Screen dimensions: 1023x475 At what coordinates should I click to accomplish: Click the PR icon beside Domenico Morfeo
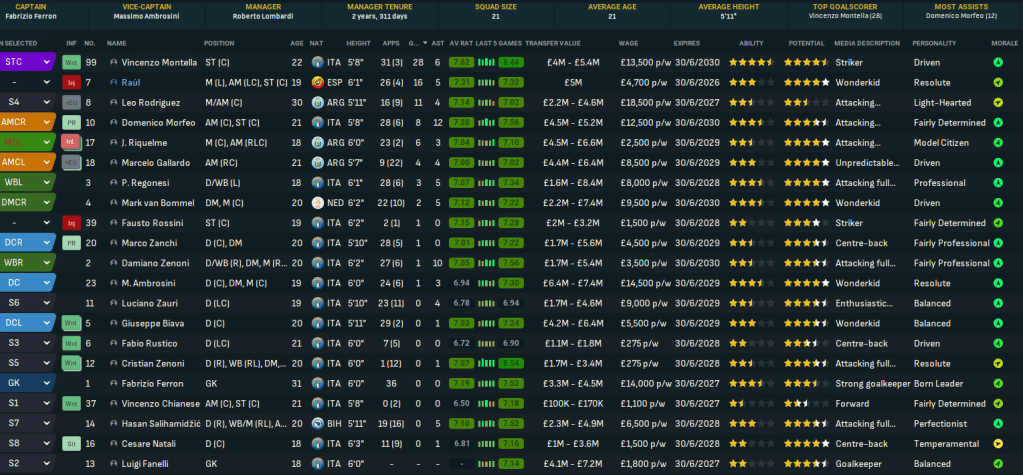71,122
